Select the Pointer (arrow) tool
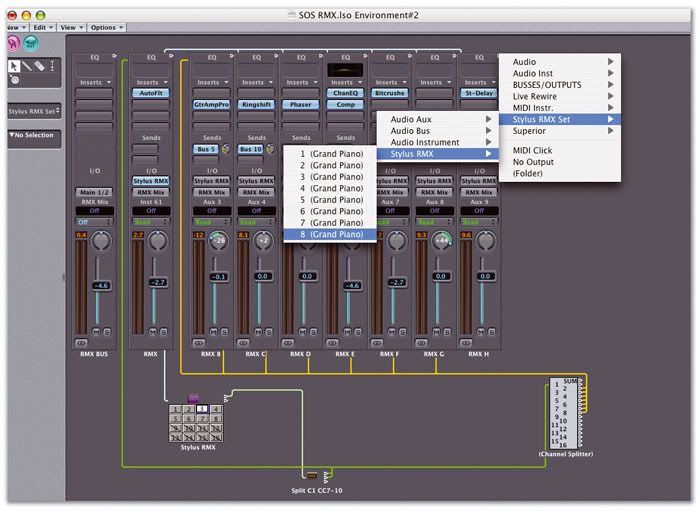Viewport: 700px width, 511px height. click(x=14, y=66)
